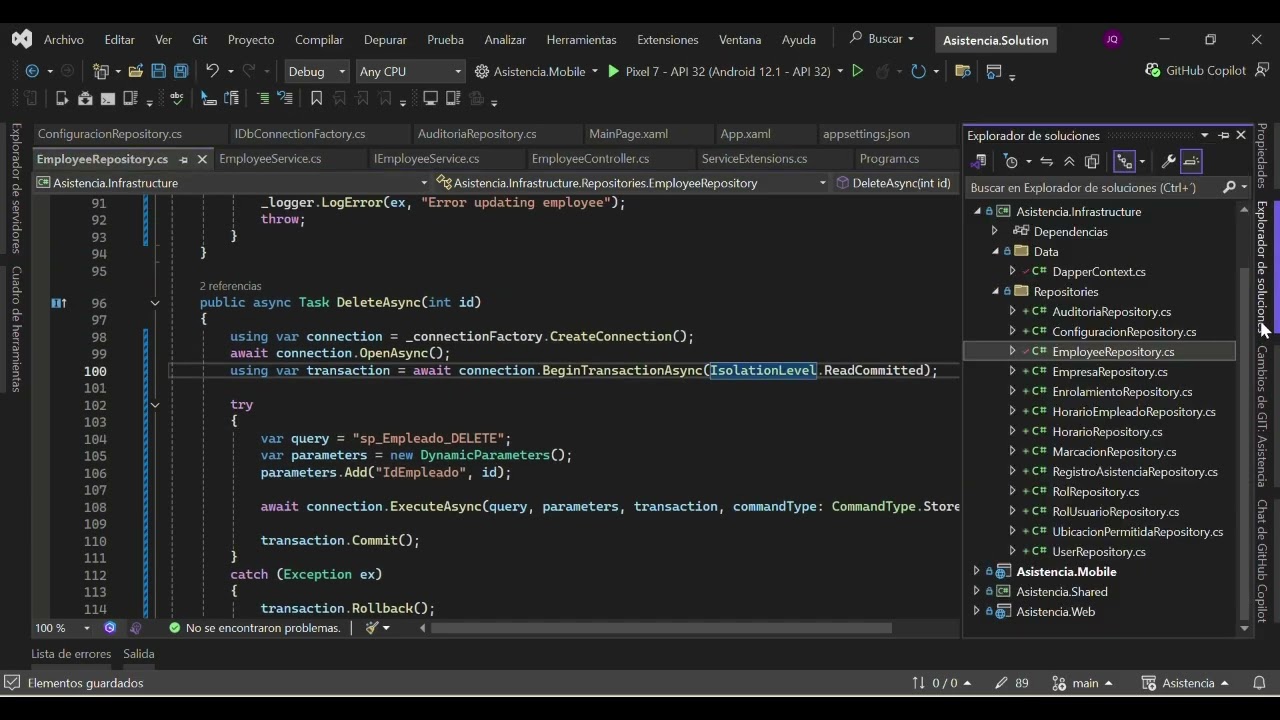The height and width of the screenshot is (720, 1280).
Task: Click the Navigate Backward arrow icon
Action: click(32, 71)
